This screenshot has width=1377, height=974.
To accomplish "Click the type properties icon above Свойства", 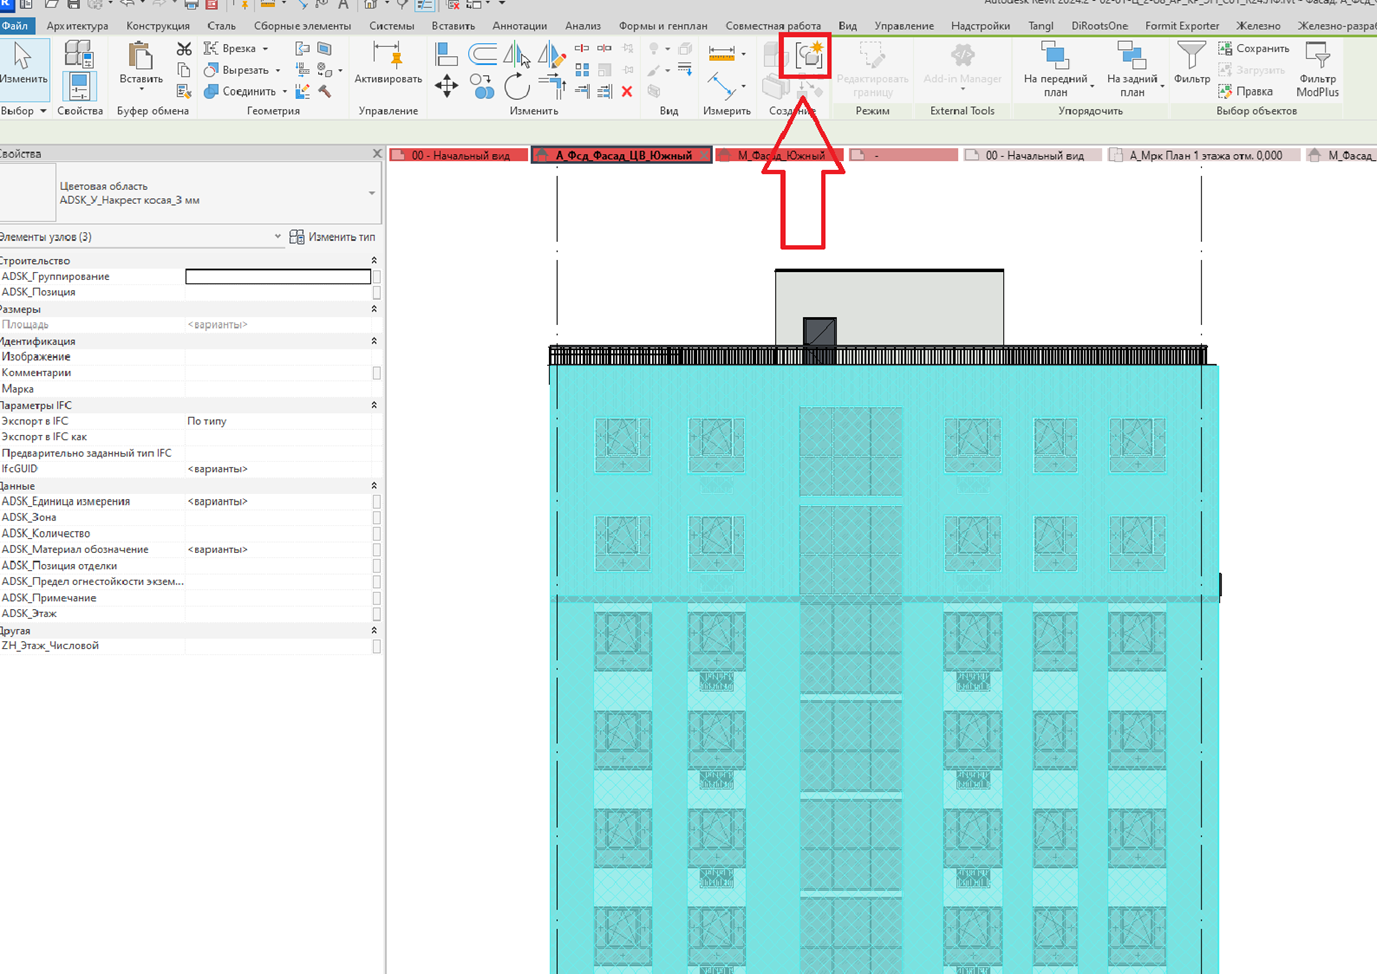I will 79,54.
